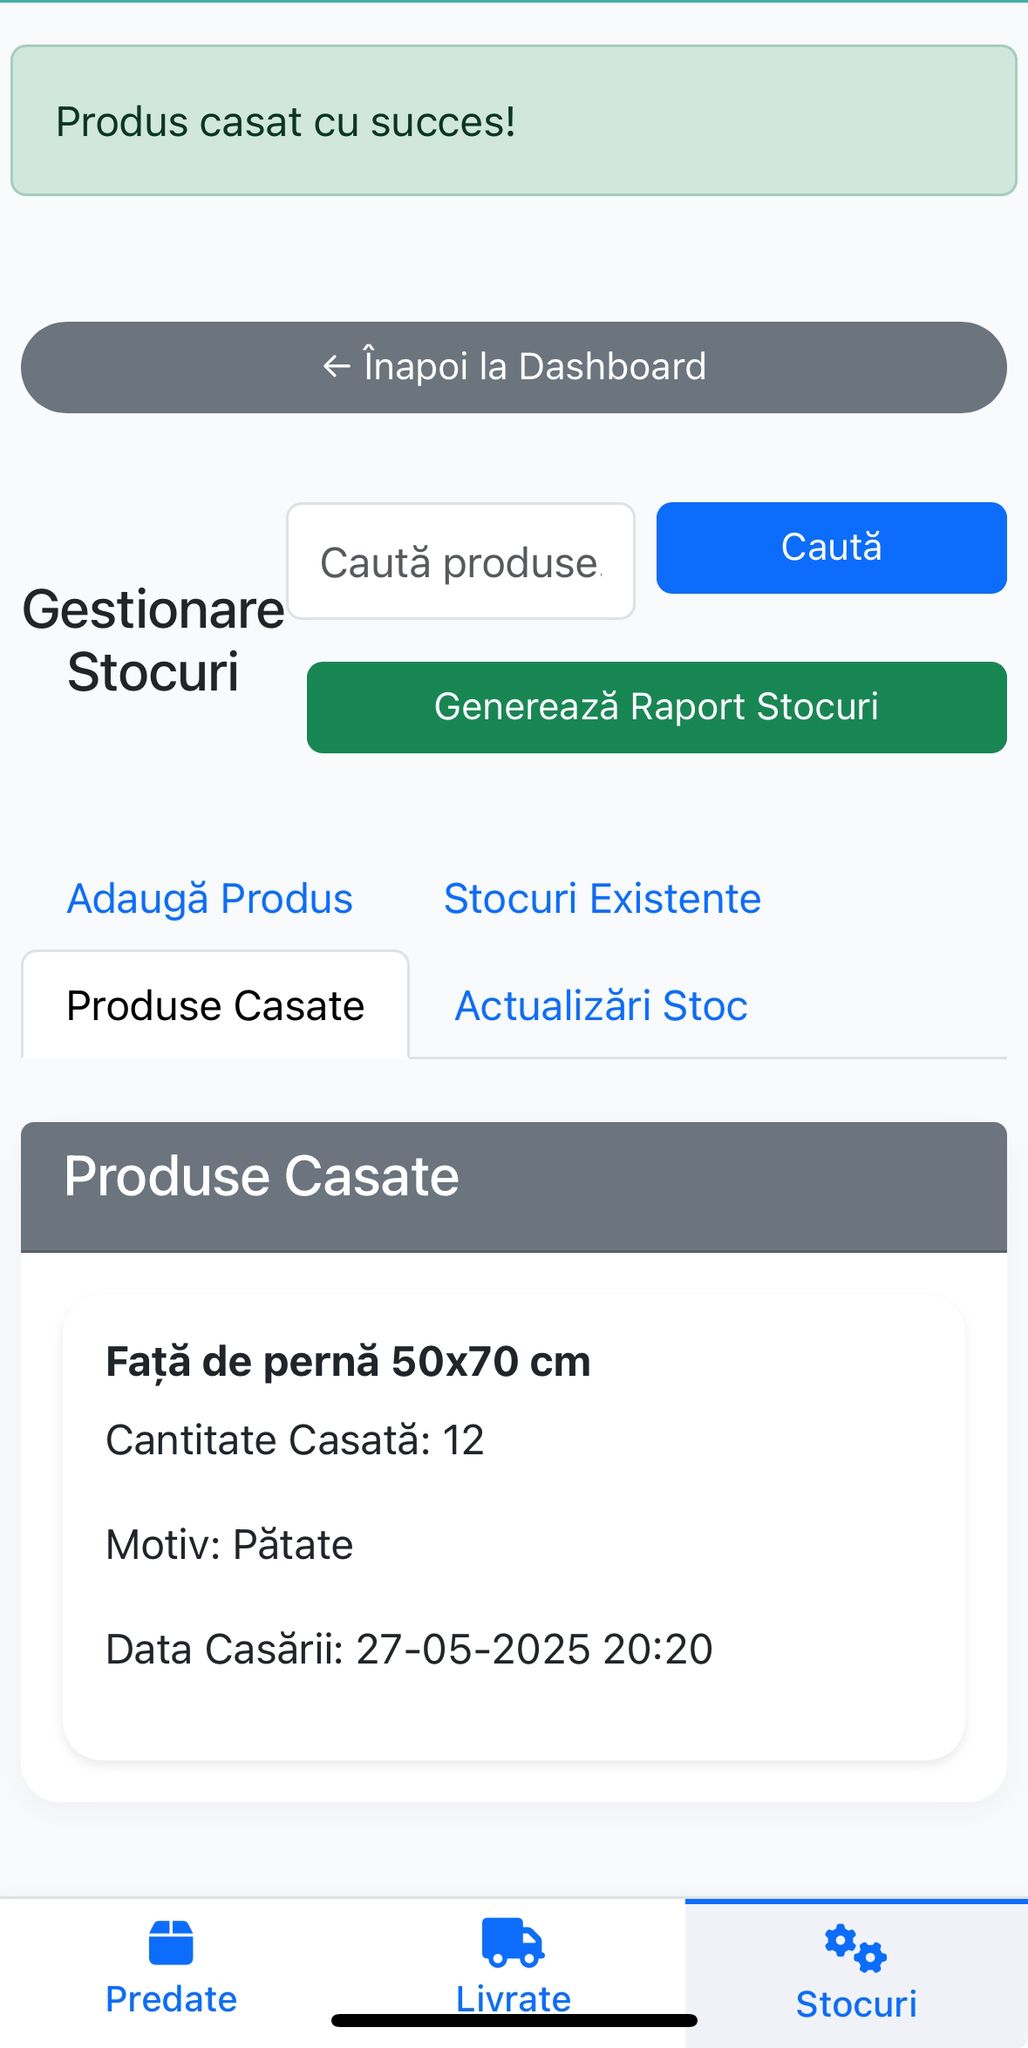Select the Produse Casate tab

(x=215, y=1006)
